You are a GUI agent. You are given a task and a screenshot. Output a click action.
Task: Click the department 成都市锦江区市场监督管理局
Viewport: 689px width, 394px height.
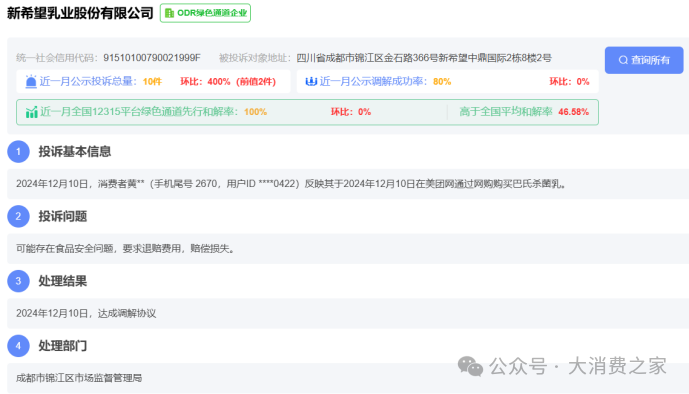[x=79, y=378]
